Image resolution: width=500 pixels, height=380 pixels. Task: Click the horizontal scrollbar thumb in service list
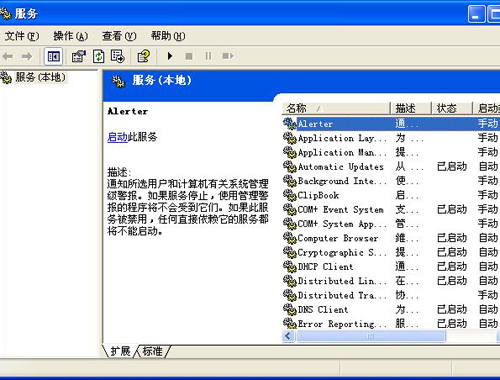click(371, 336)
